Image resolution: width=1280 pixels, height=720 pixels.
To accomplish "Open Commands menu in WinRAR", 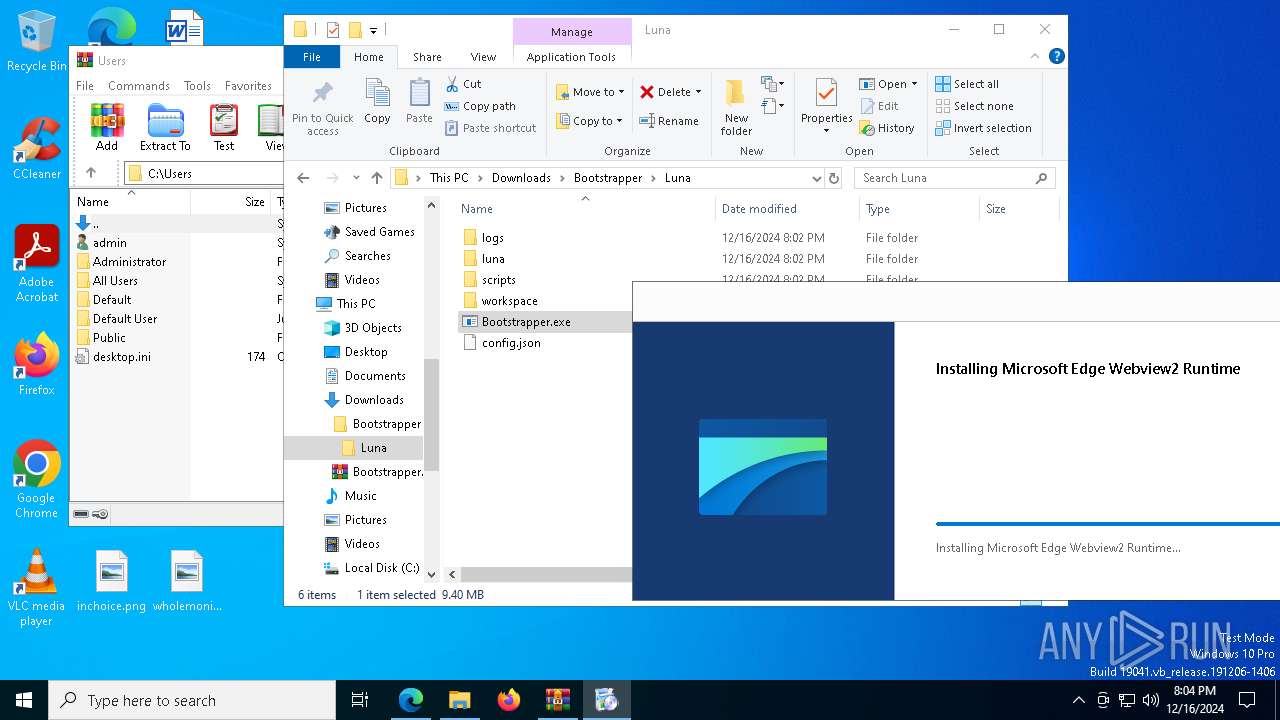I will pyautogui.click(x=139, y=86).
